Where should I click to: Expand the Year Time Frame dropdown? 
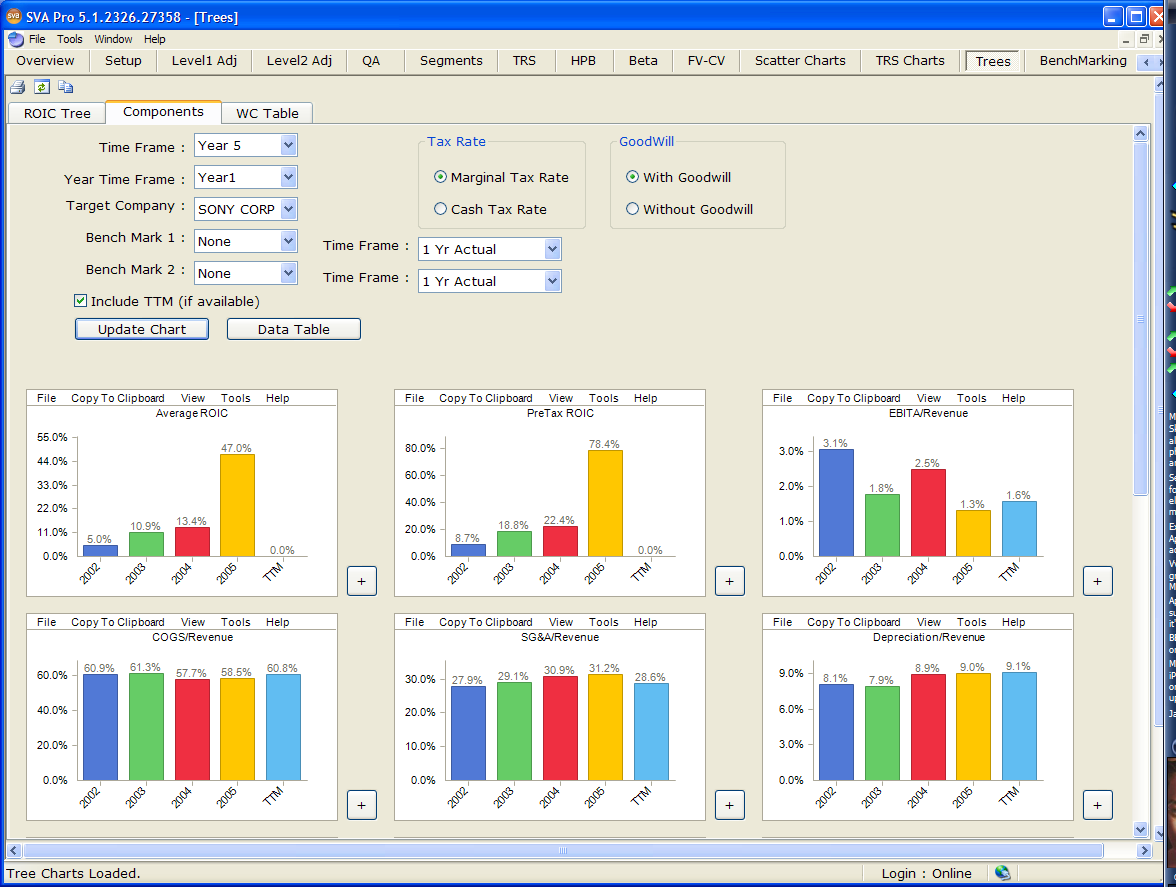pos(288,177)
